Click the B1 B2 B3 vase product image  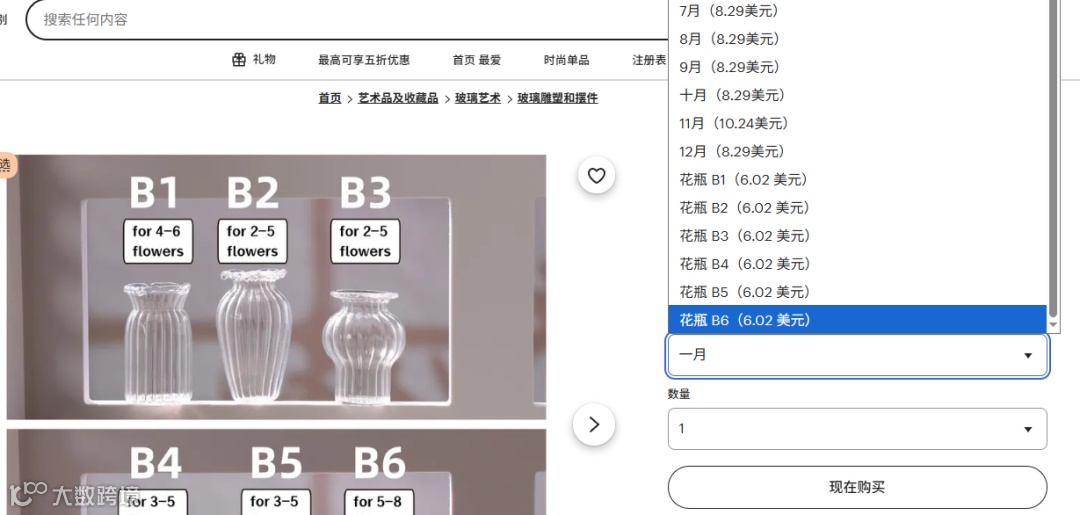276,287
